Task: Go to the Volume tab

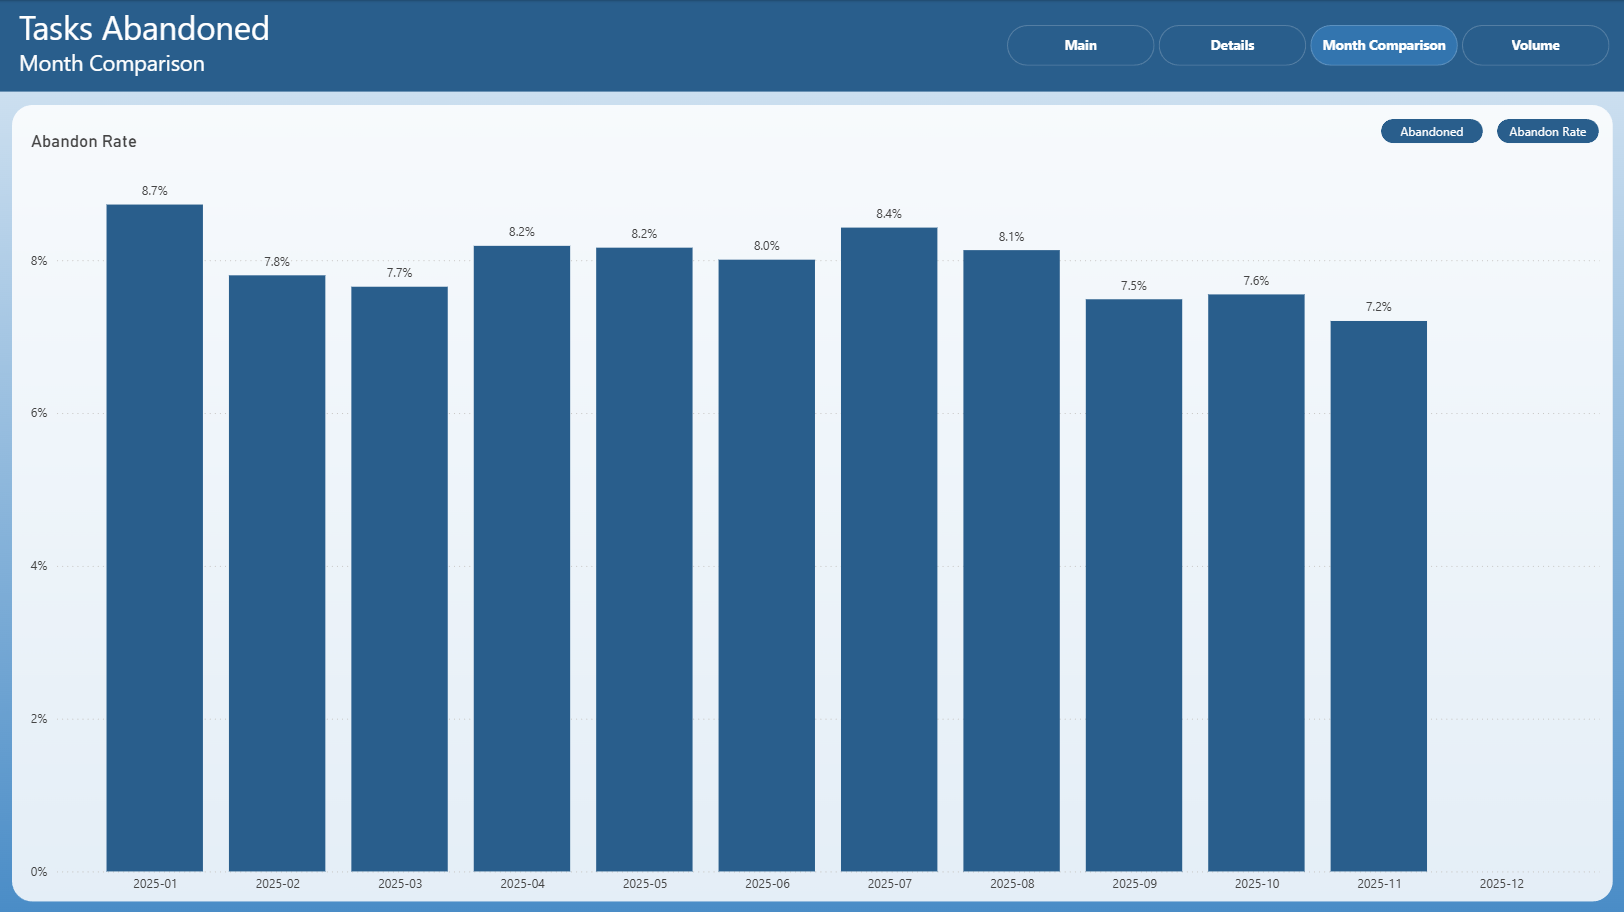Action: point(1535,45)
